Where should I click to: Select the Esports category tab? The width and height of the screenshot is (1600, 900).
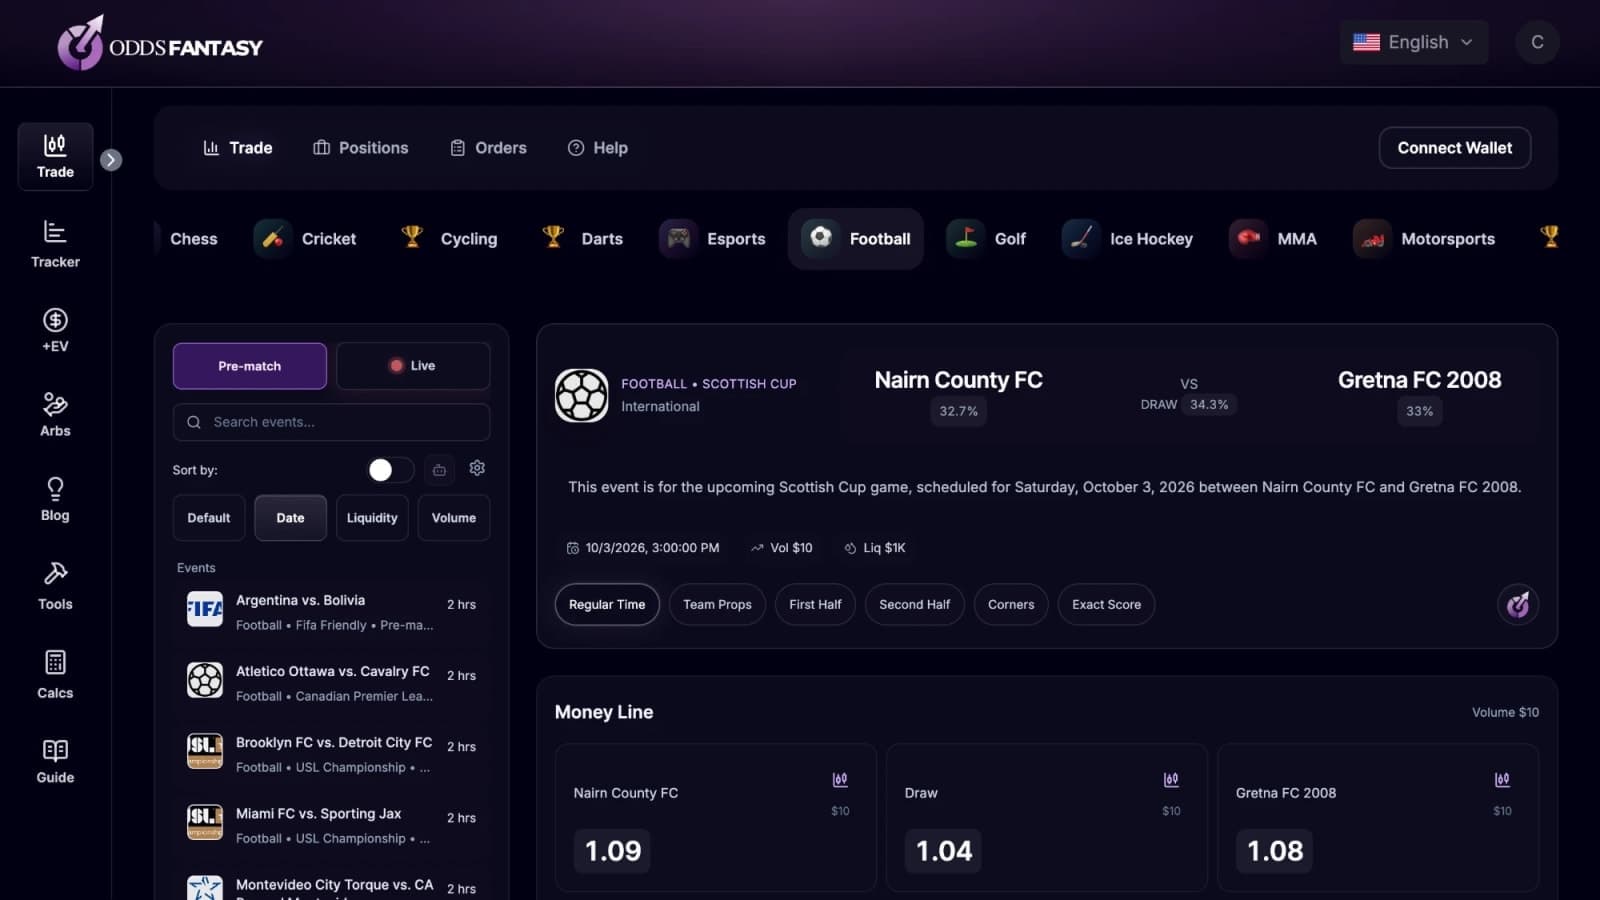click(x=713, y=239)
